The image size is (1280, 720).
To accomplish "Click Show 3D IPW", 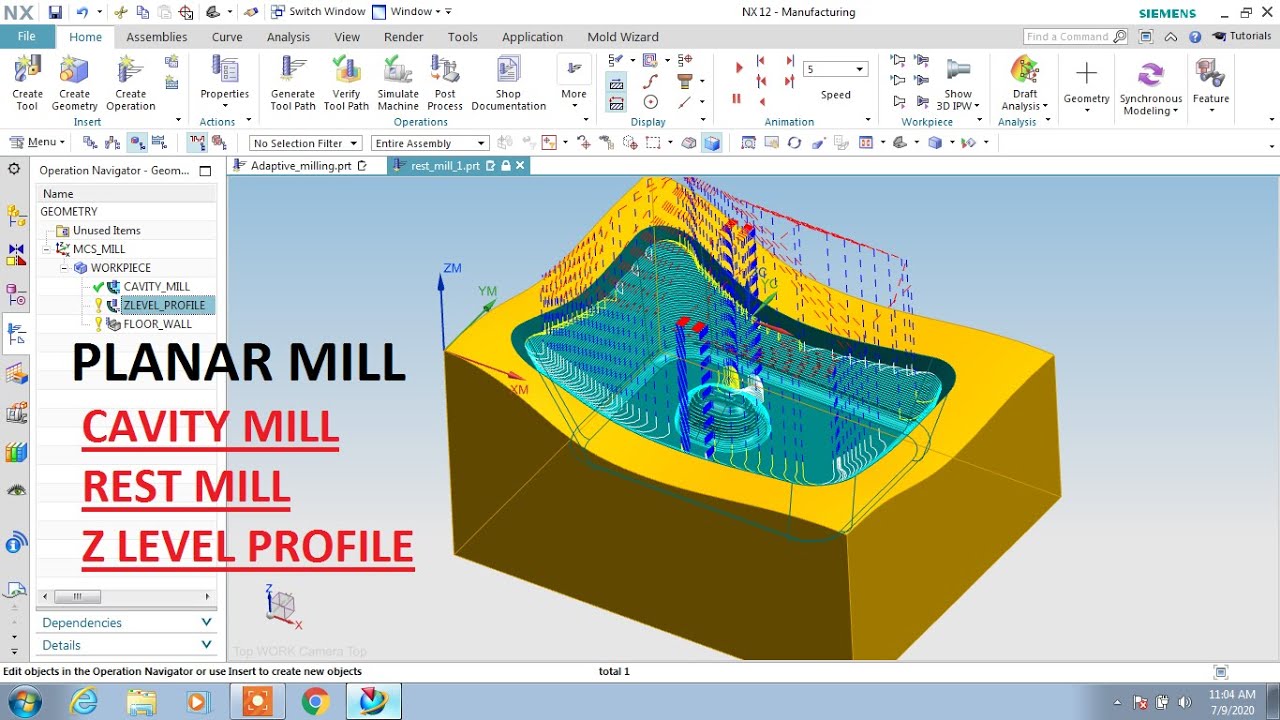I will (958, 84).
